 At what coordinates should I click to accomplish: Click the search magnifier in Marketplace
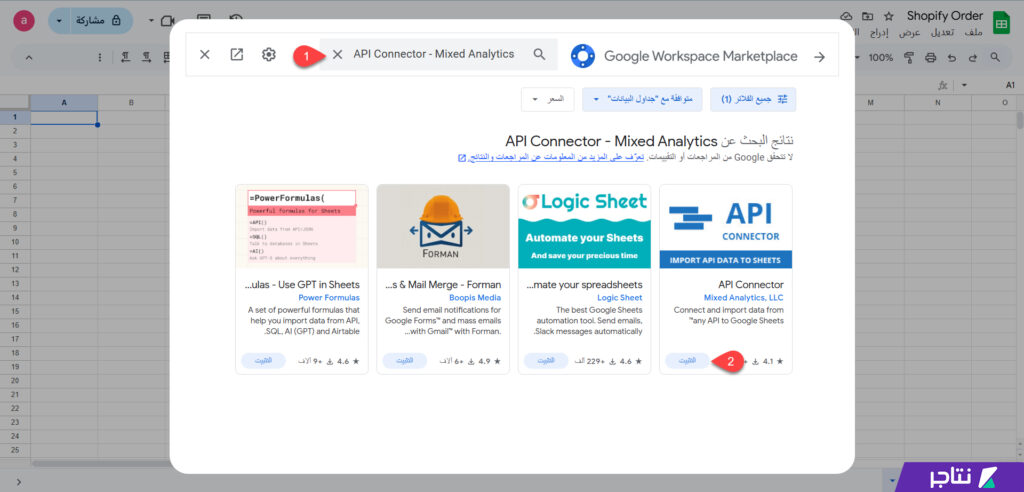click(x=539, y=54)
